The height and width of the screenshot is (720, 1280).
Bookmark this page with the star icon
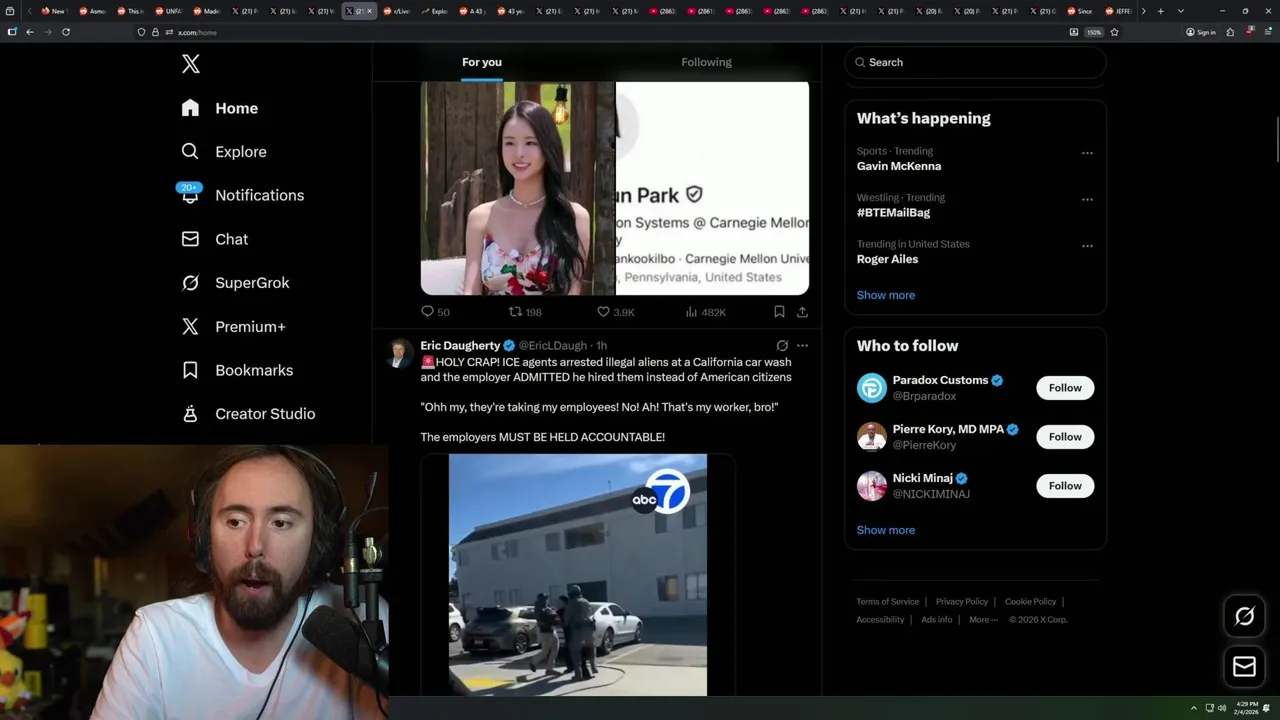pyautogui.click(x=1114, y=32)
